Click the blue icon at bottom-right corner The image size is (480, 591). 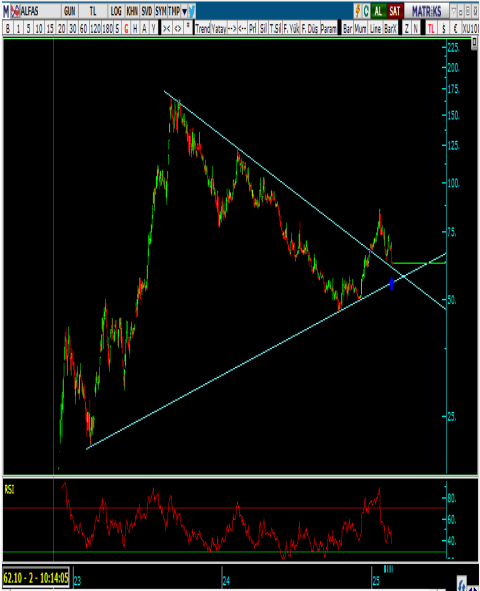click(462, 583)
